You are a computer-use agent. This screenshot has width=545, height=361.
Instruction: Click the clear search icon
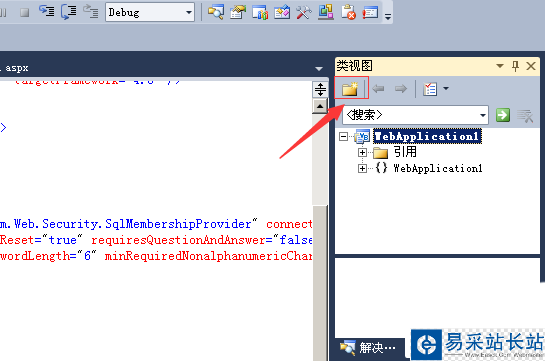(x=525, y=115)
